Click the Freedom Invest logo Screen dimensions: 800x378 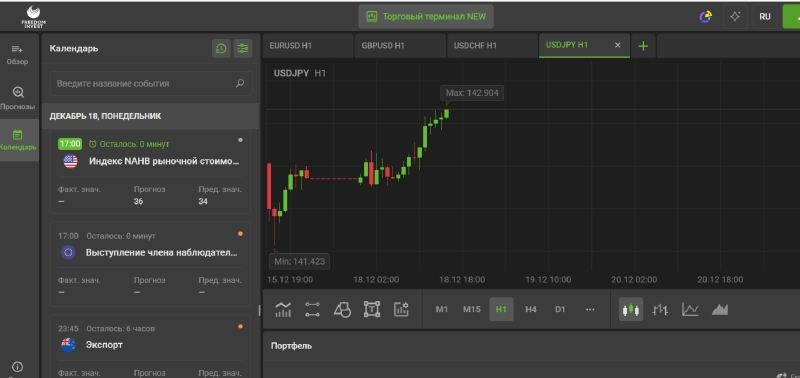click(x=34, y=16)
